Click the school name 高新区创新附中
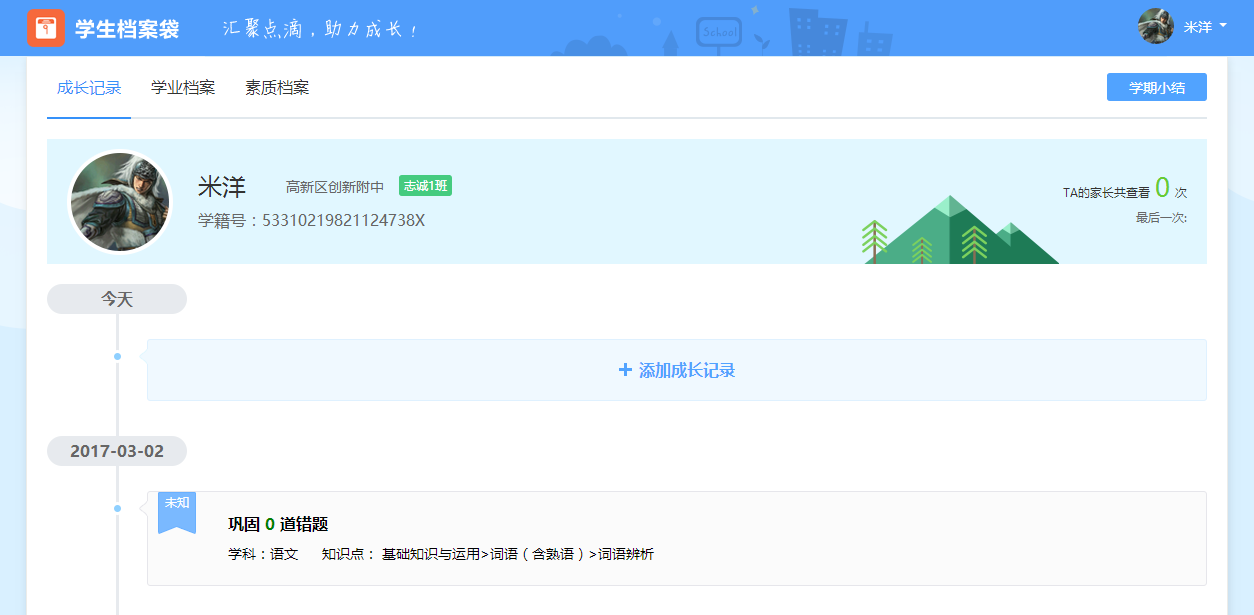Viewport: 1254px width, 615px height. 335,187
